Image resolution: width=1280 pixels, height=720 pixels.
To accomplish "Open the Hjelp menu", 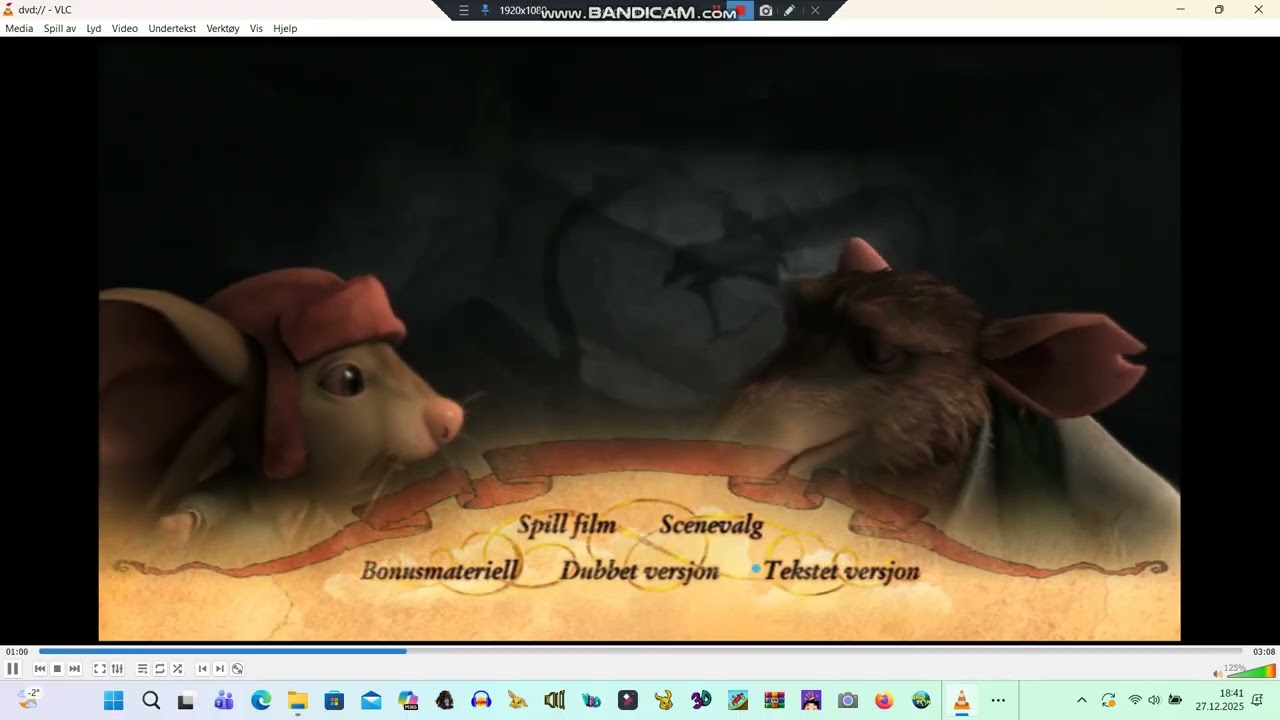I will tap(285, 28).
